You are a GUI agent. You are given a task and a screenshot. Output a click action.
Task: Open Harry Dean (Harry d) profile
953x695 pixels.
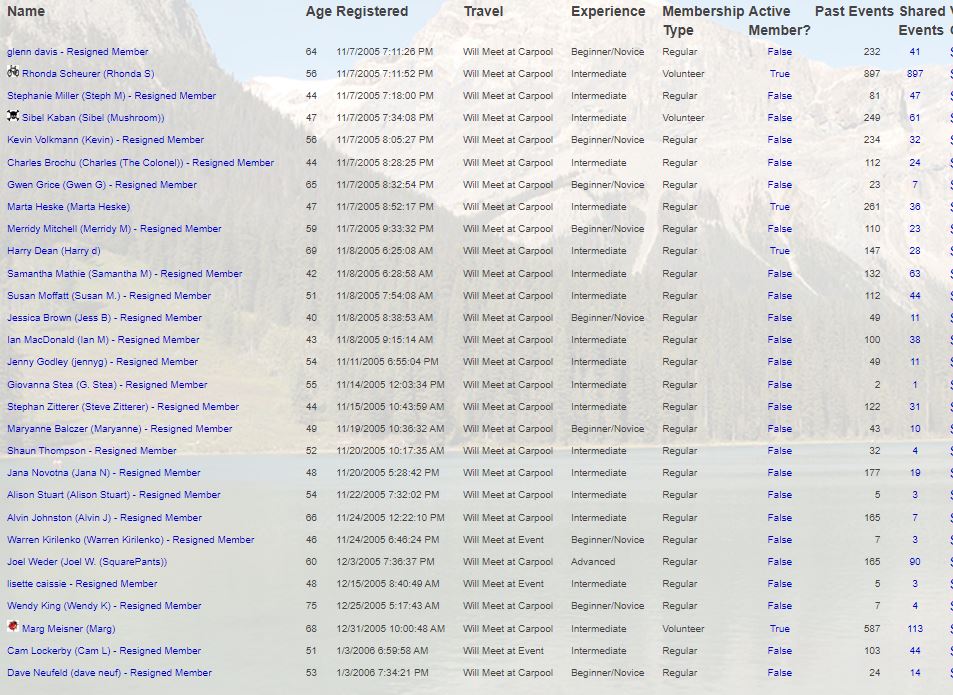(x=54, y=251)
